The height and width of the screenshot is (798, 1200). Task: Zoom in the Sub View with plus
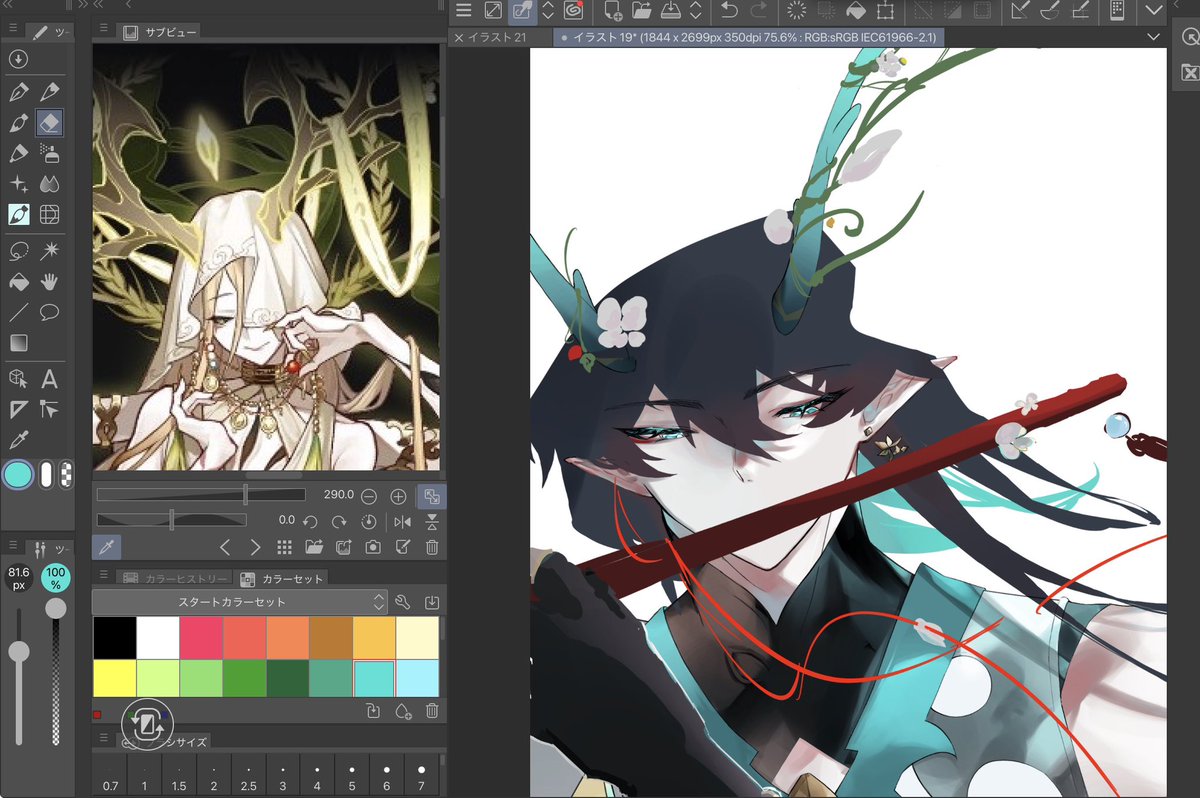[x=398, y=496]
